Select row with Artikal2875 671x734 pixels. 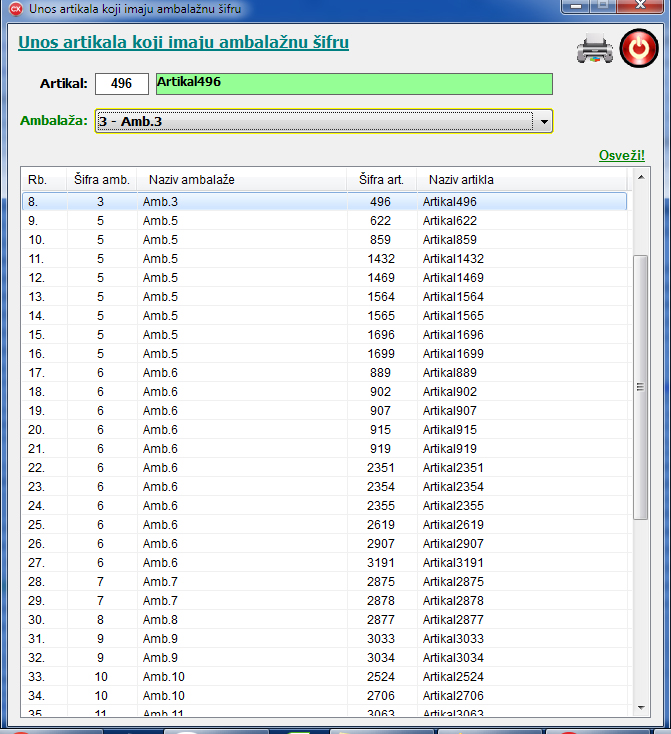pyautogui.click(x=324, y=582)
